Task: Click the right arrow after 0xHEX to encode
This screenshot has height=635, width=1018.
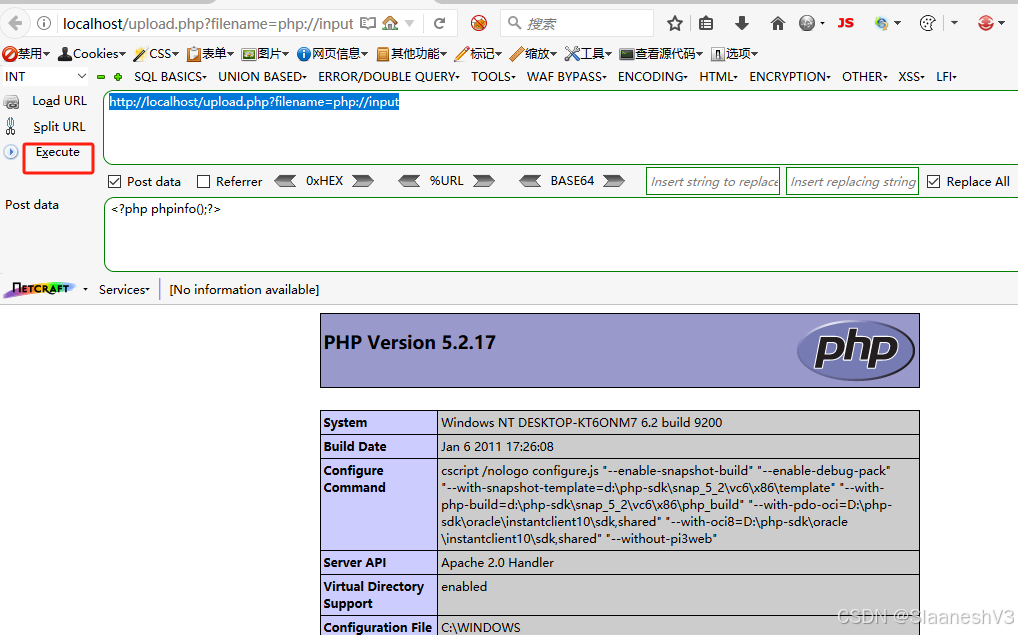Action: click(x=363, y=181)
